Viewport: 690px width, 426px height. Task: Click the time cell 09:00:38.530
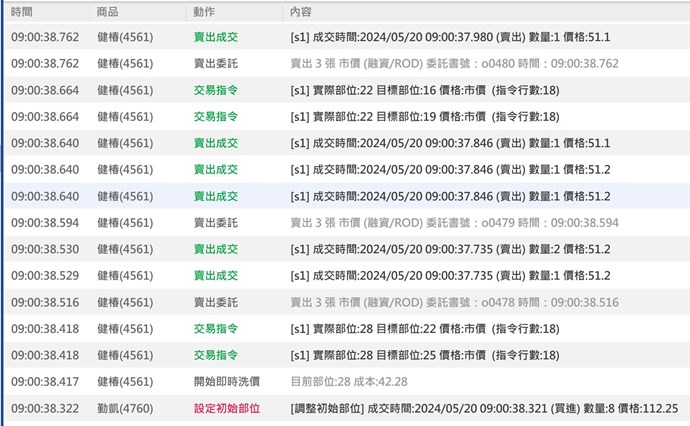pyautogui.click(x=45, y=249)
